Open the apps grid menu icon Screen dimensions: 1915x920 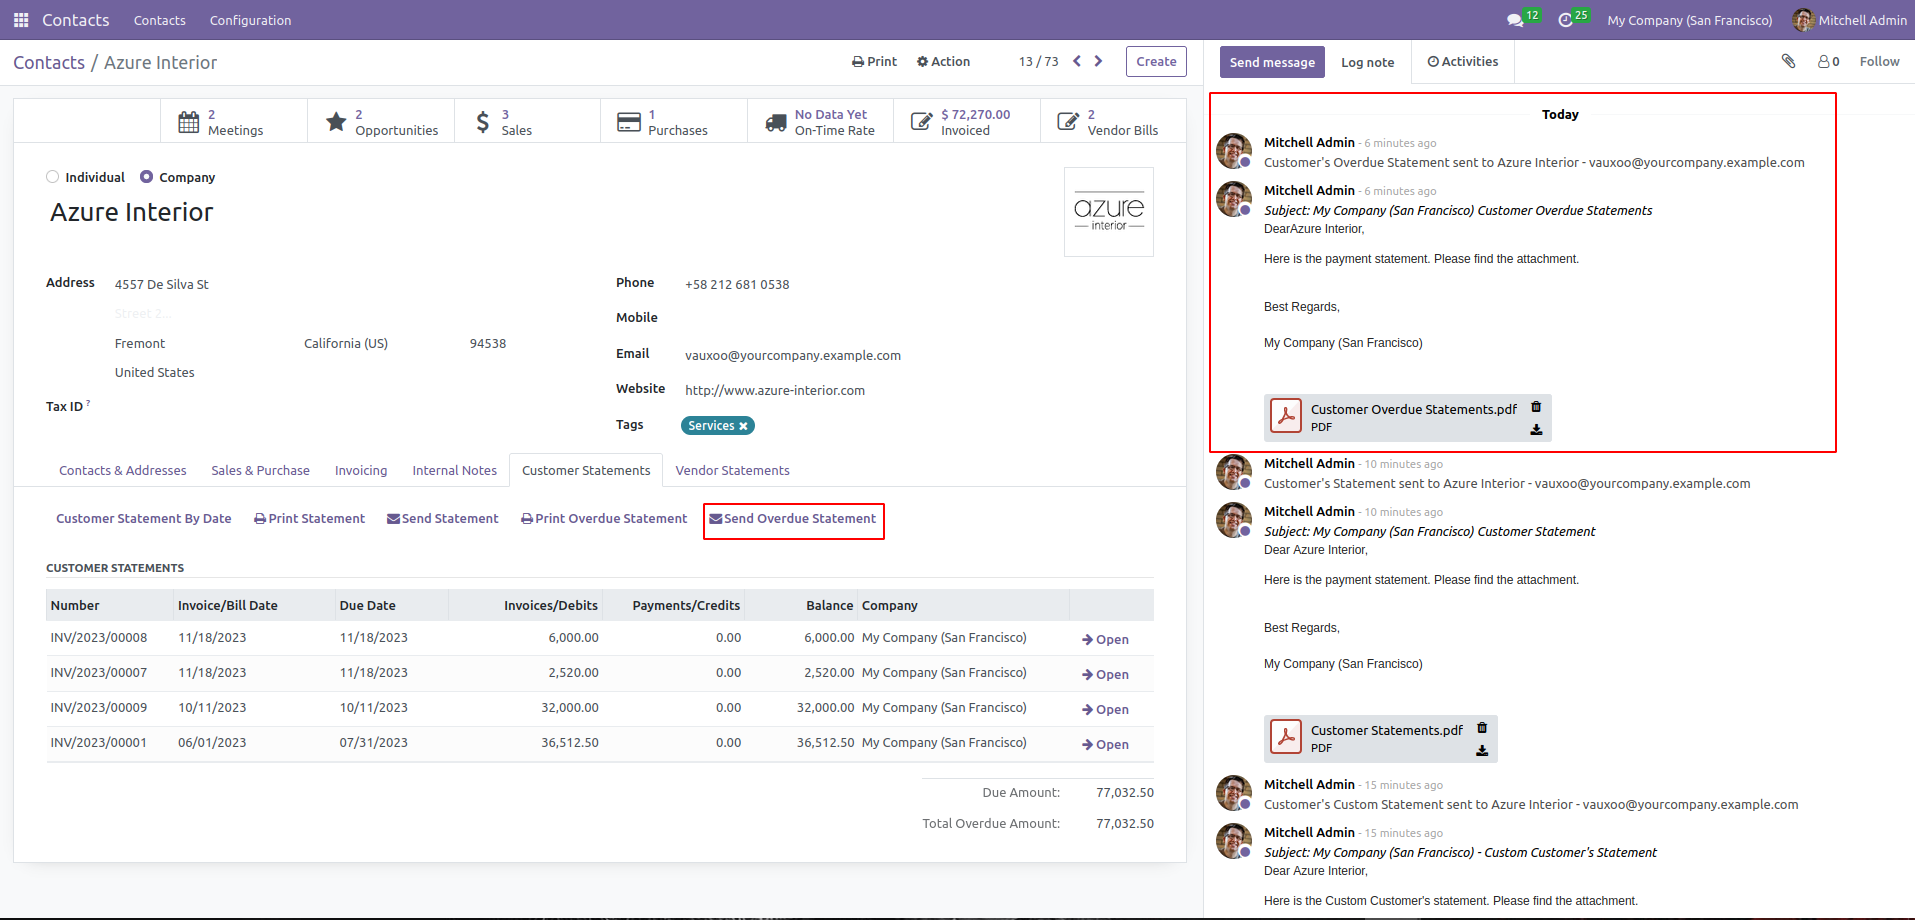(21, 20)
